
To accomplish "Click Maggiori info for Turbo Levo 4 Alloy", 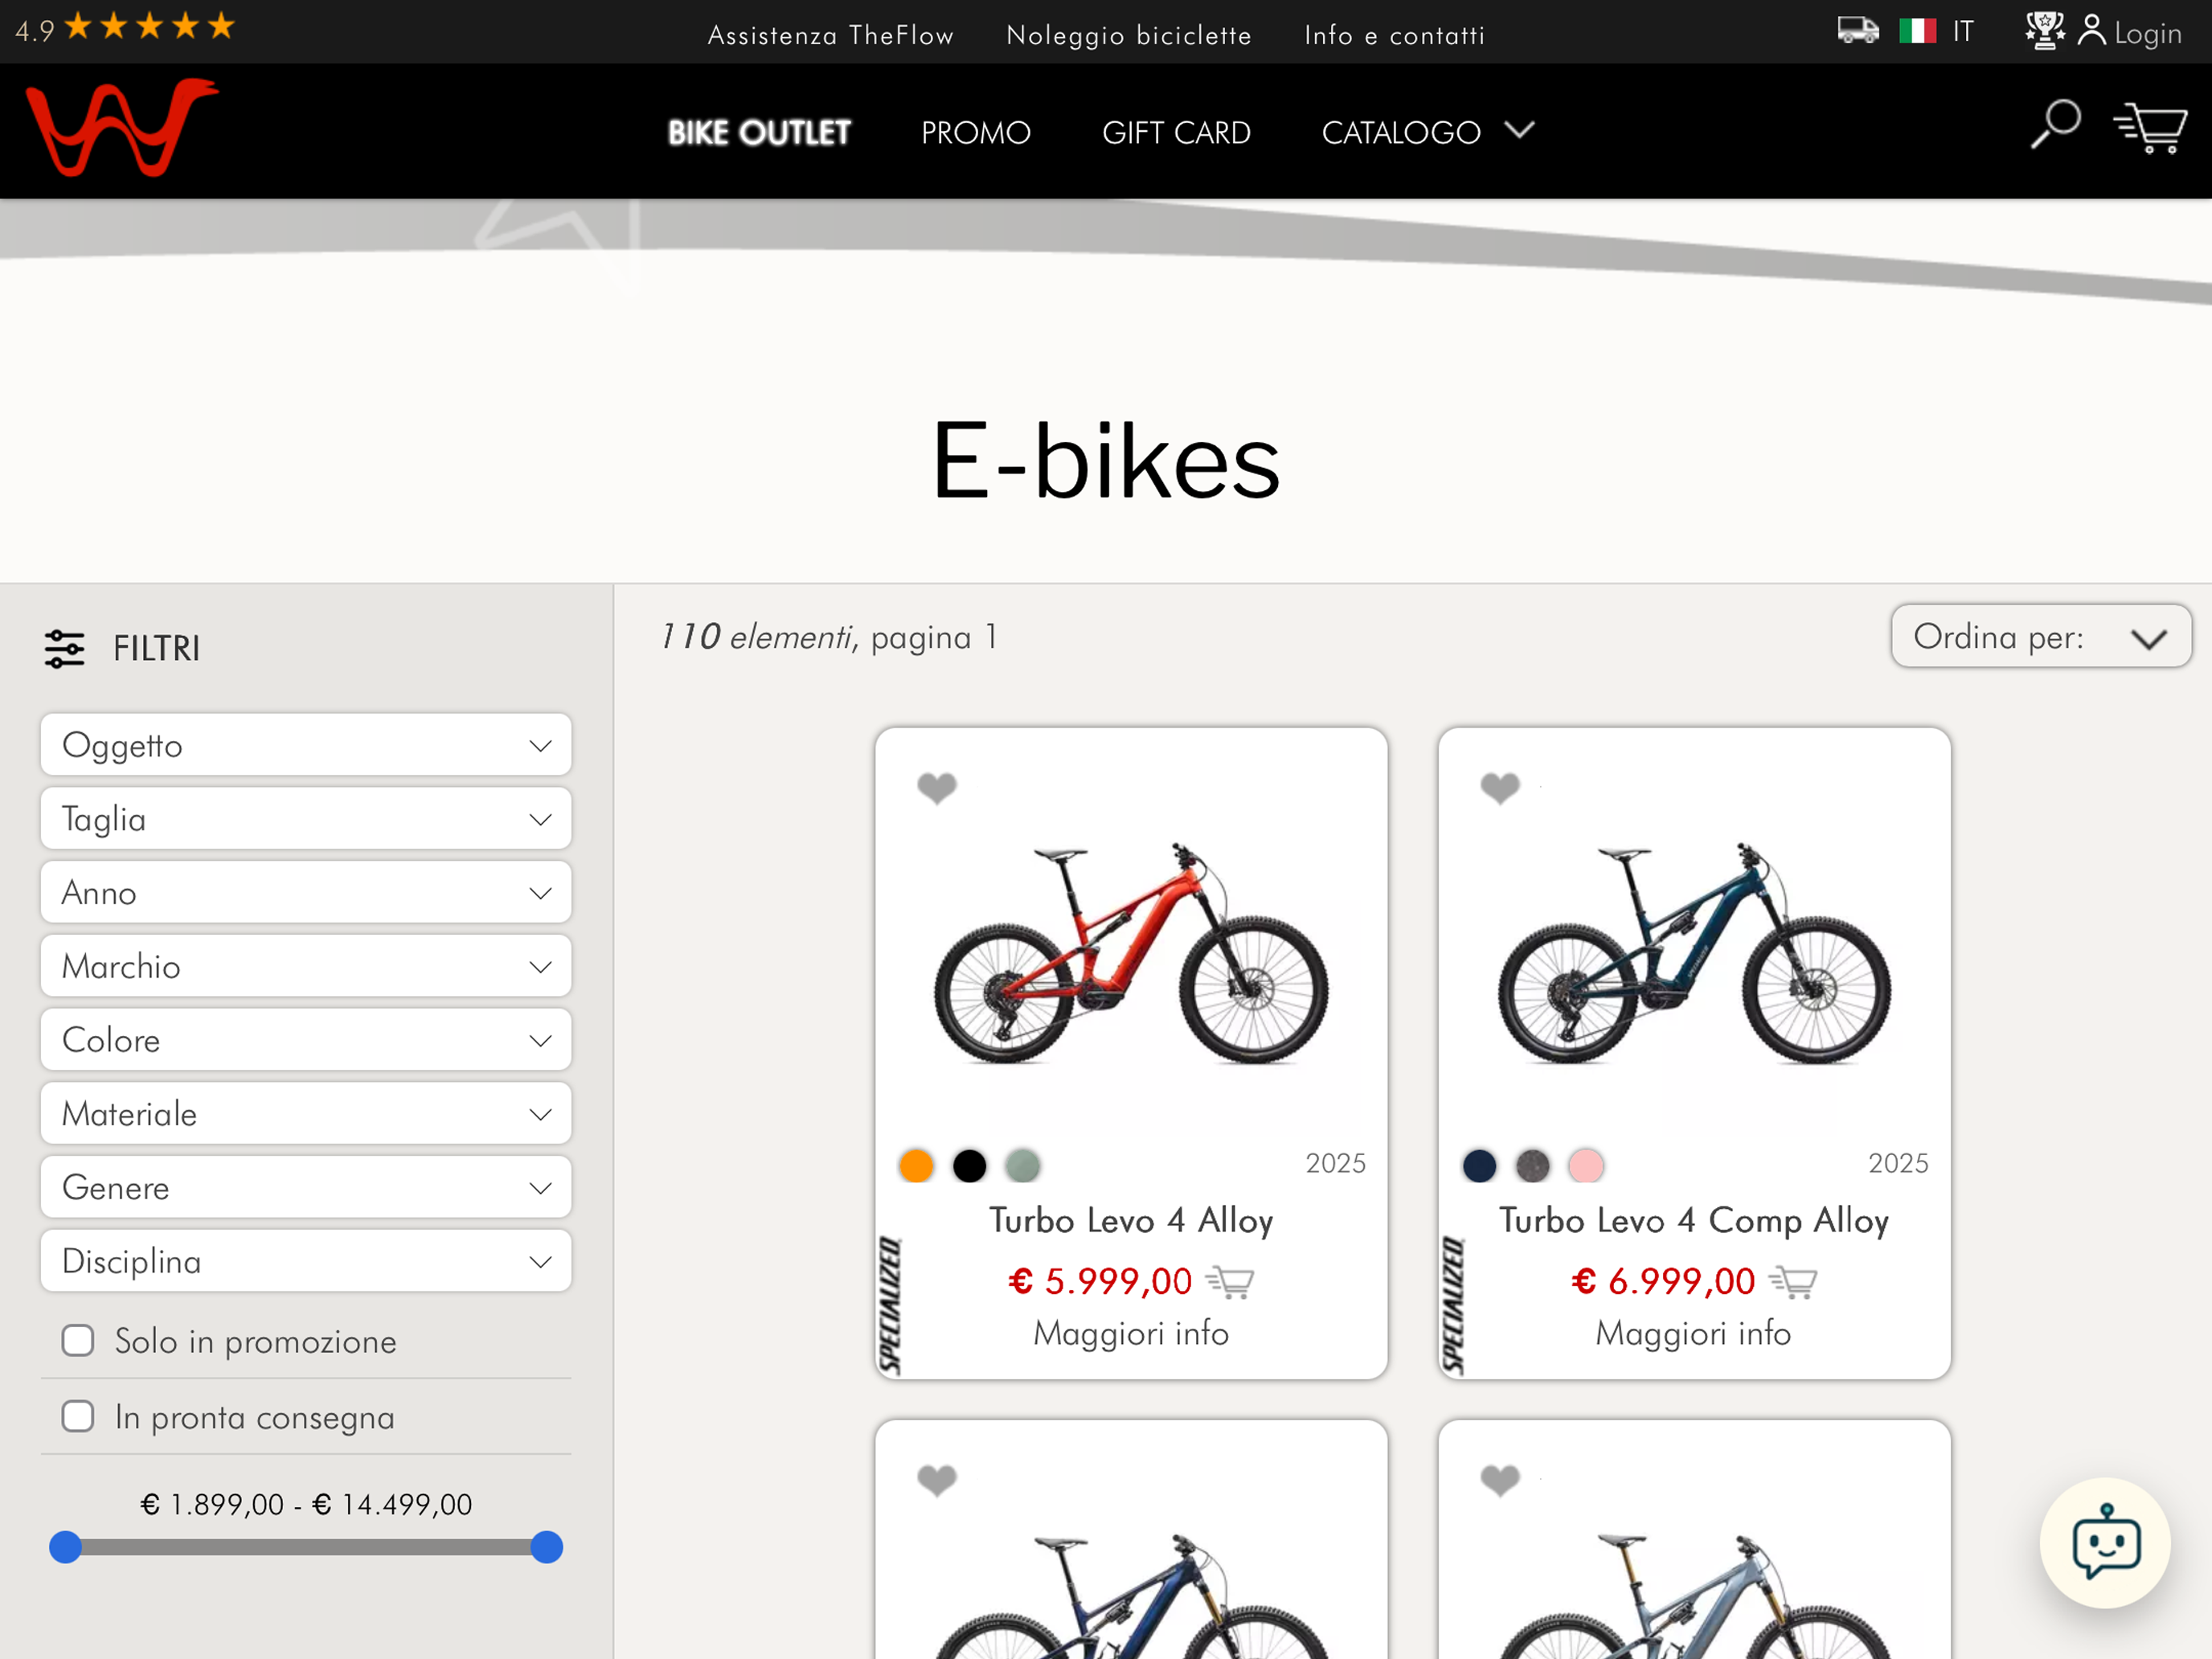I will pyautogui.click(x=1130, y=1334).
